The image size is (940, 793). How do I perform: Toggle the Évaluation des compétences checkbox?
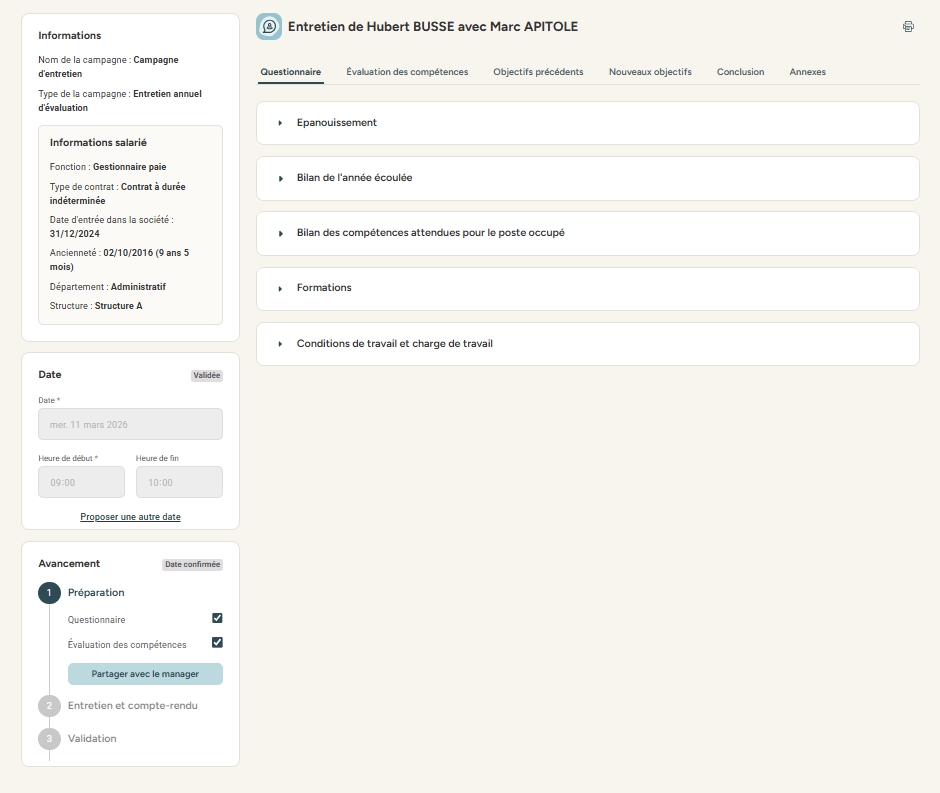pos(217,643)
